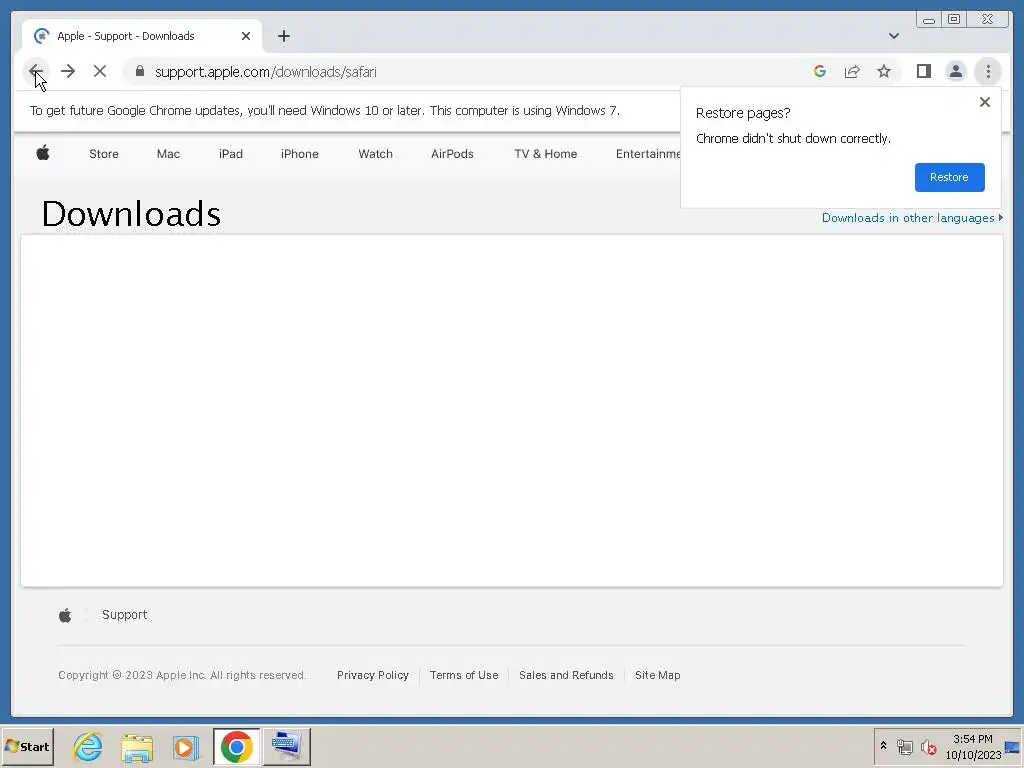Open the TV & Home nav item
This screenshot has width=1024, height=768.
pyautogui.click(x=545, y=154)
